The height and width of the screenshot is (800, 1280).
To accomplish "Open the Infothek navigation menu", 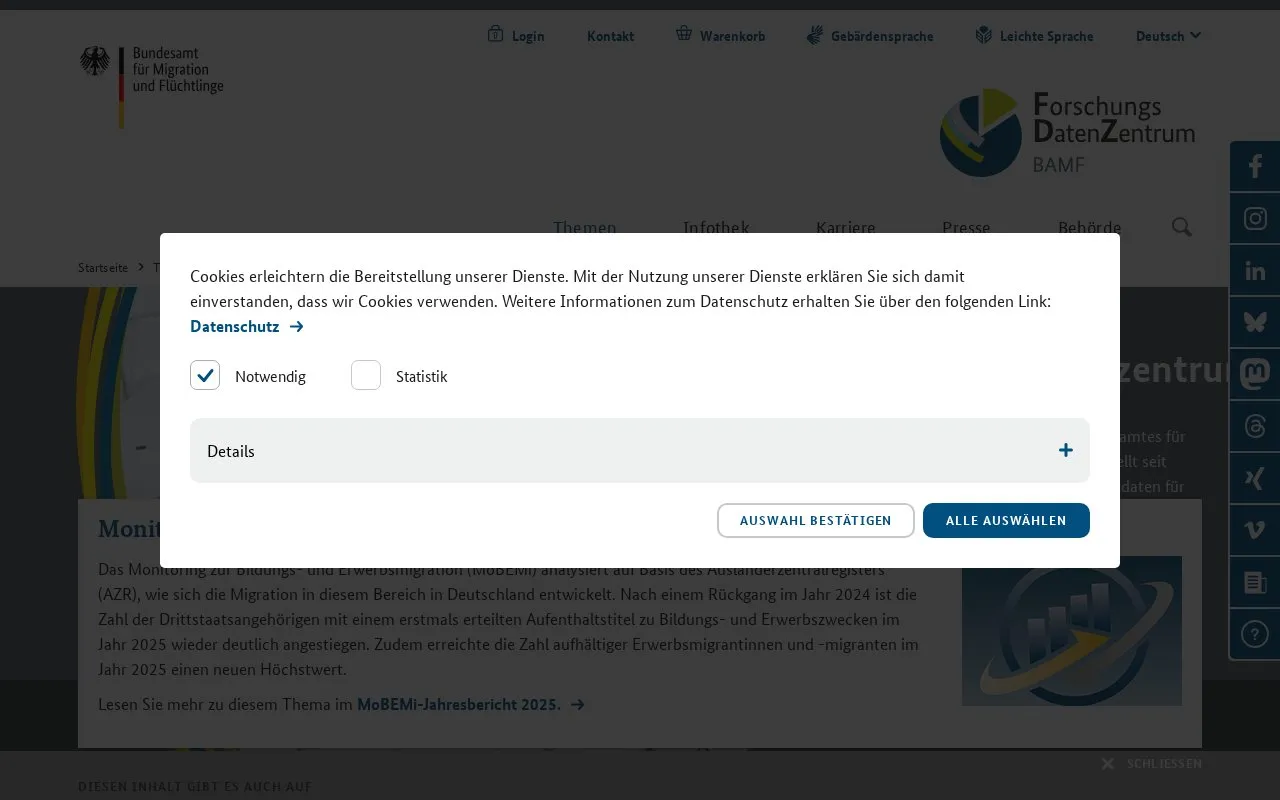I will (716, 227).
